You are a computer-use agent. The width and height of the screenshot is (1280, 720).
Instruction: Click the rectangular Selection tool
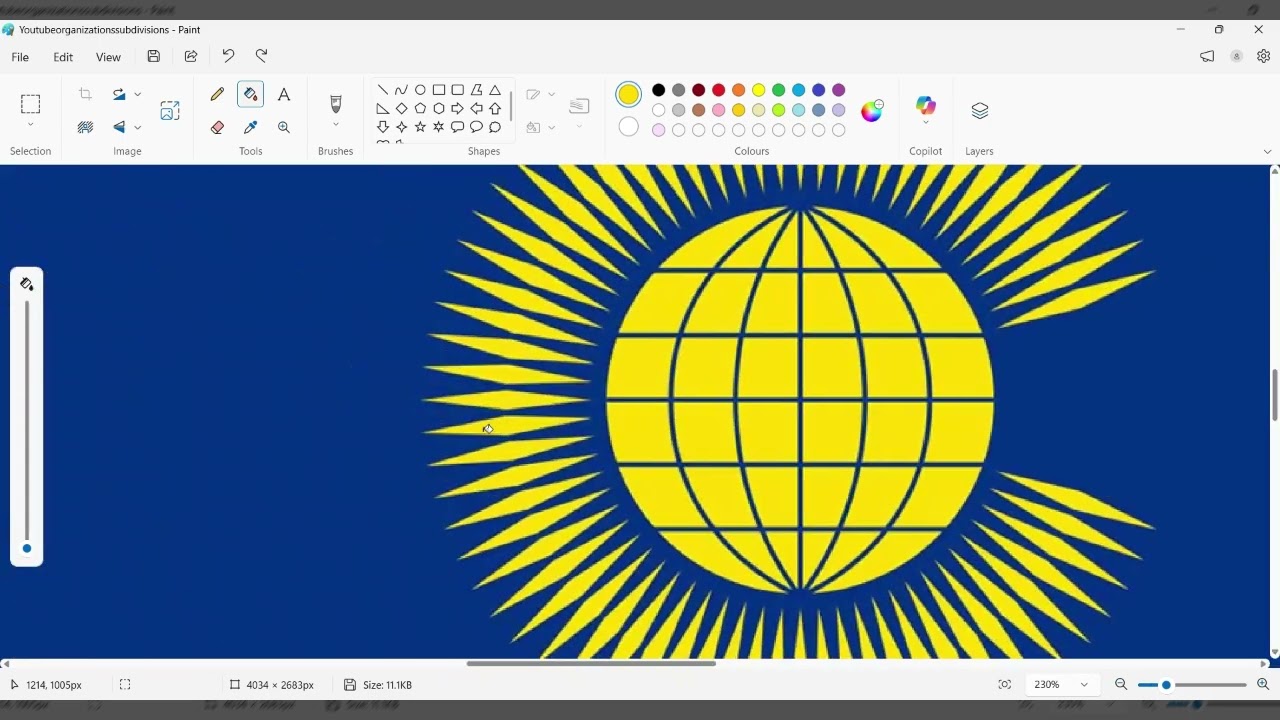tap(31, 104)
